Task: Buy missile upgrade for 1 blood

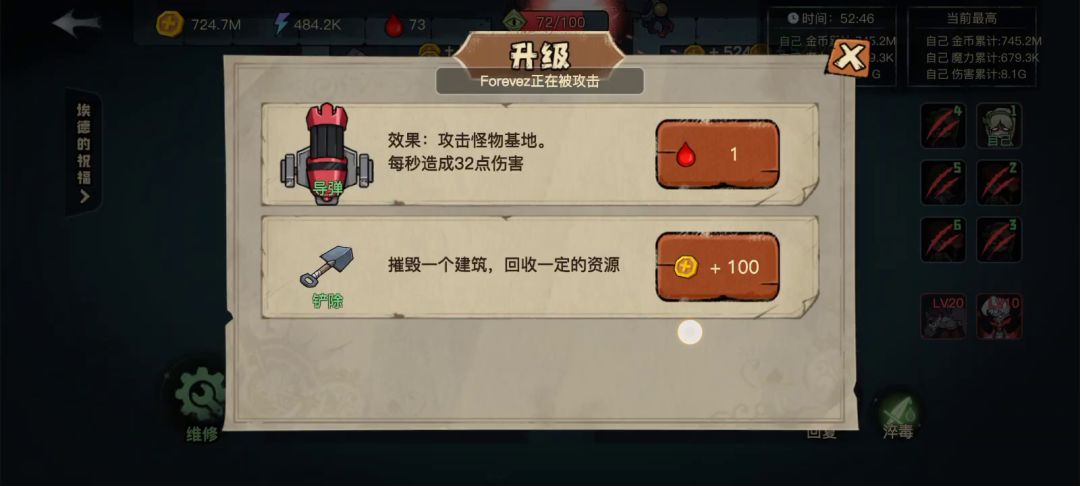Action: 717,154
